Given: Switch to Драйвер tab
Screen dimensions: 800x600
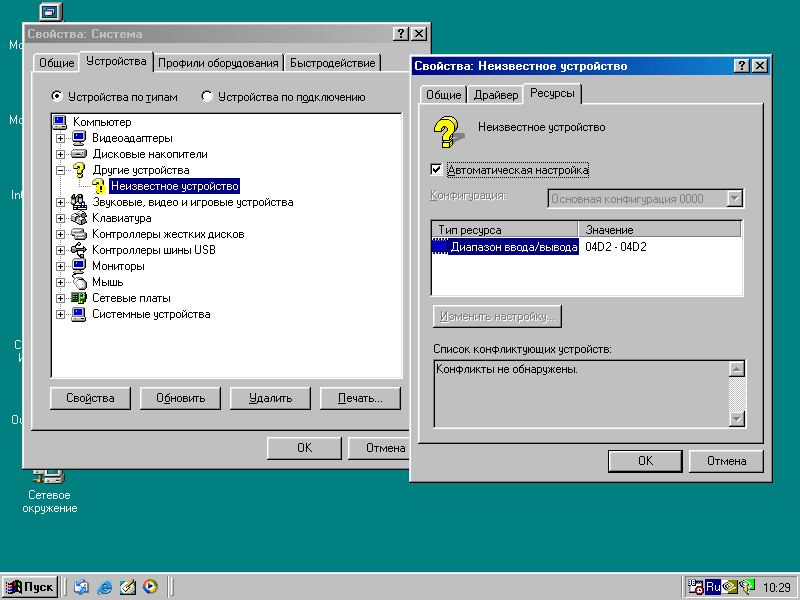Looking at the screenshot, I should (495, 95).
